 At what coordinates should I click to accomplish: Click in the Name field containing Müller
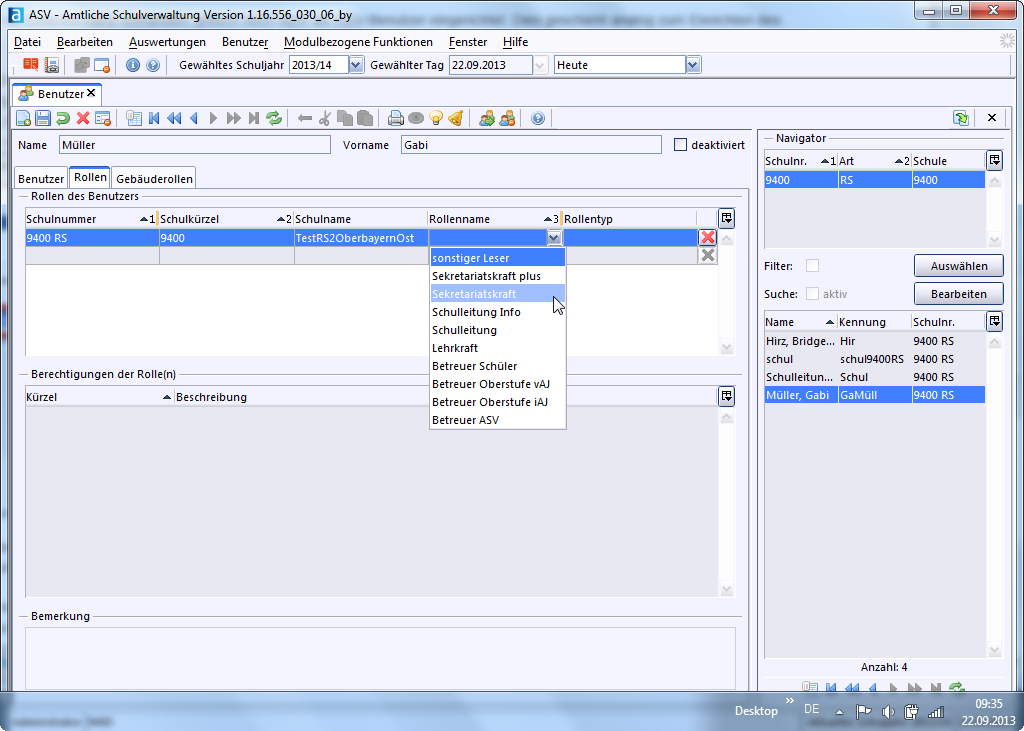tap(195, 145)
